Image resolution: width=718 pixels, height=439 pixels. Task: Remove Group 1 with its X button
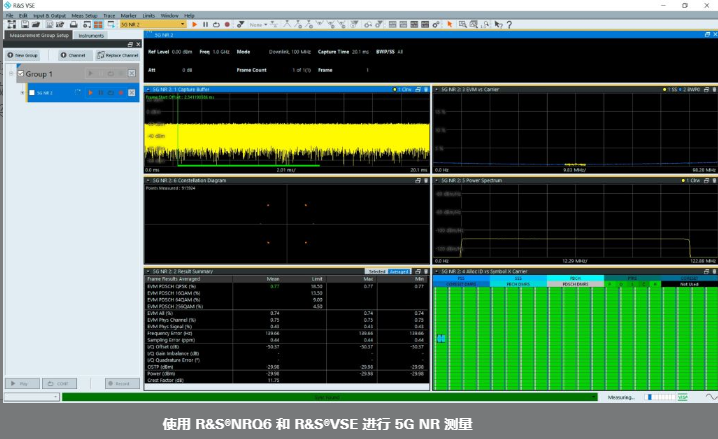tap(132, 73)
